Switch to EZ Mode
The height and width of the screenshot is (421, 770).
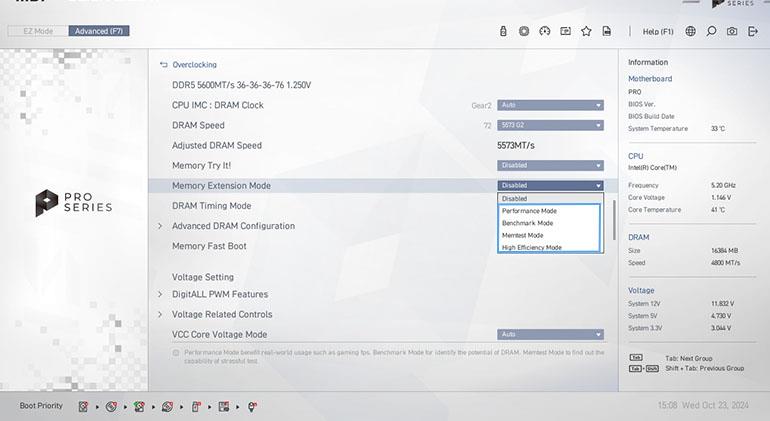click(38, 31)
